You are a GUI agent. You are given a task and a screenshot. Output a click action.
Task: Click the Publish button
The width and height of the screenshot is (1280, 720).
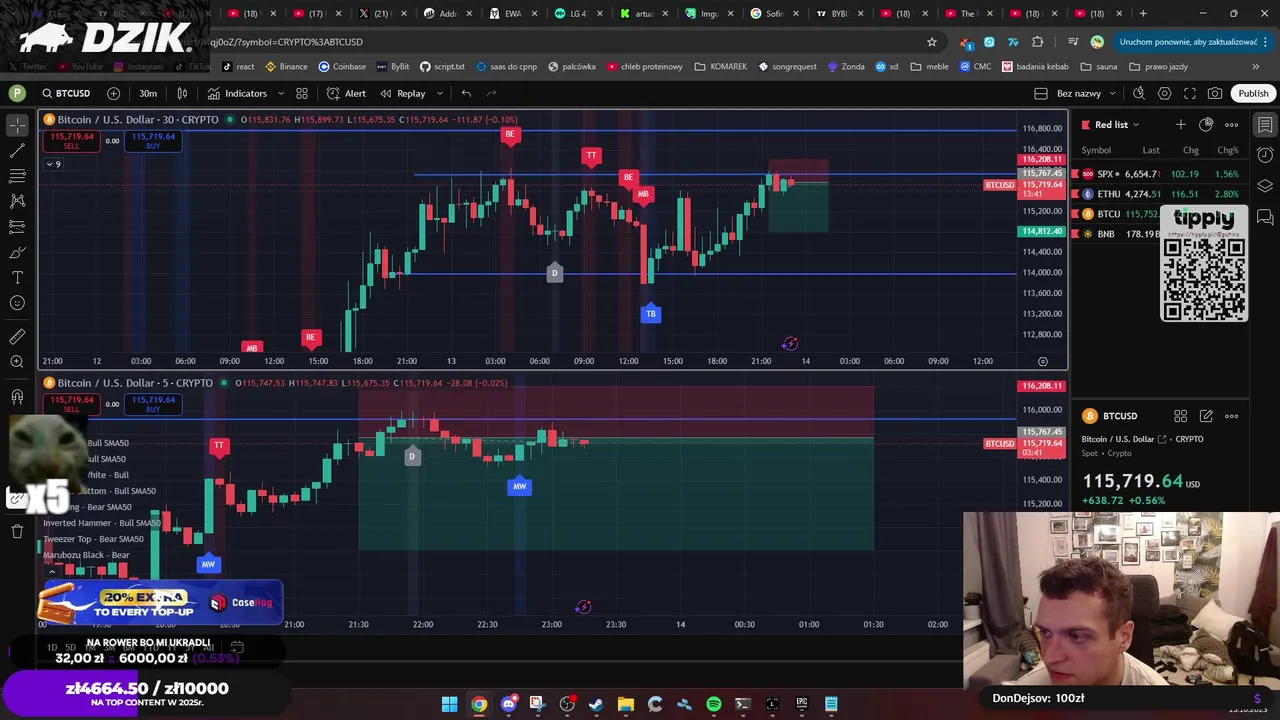click(1253, 93)
